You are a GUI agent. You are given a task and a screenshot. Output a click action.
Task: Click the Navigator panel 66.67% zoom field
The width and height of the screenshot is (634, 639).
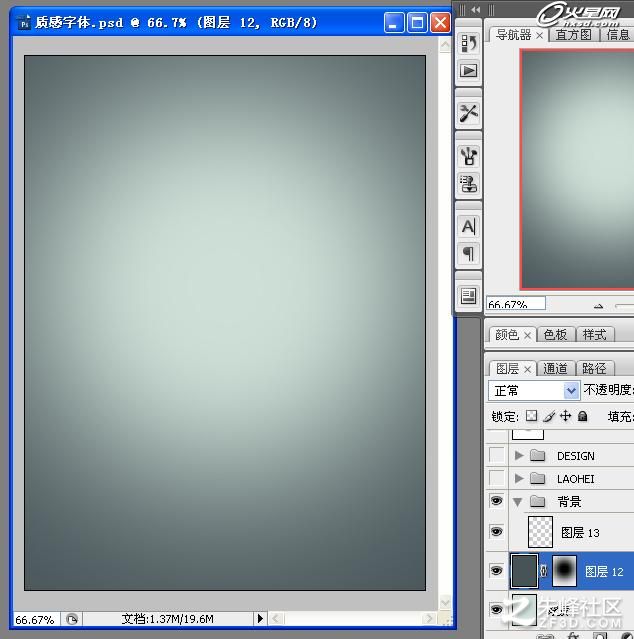[516, 304]
